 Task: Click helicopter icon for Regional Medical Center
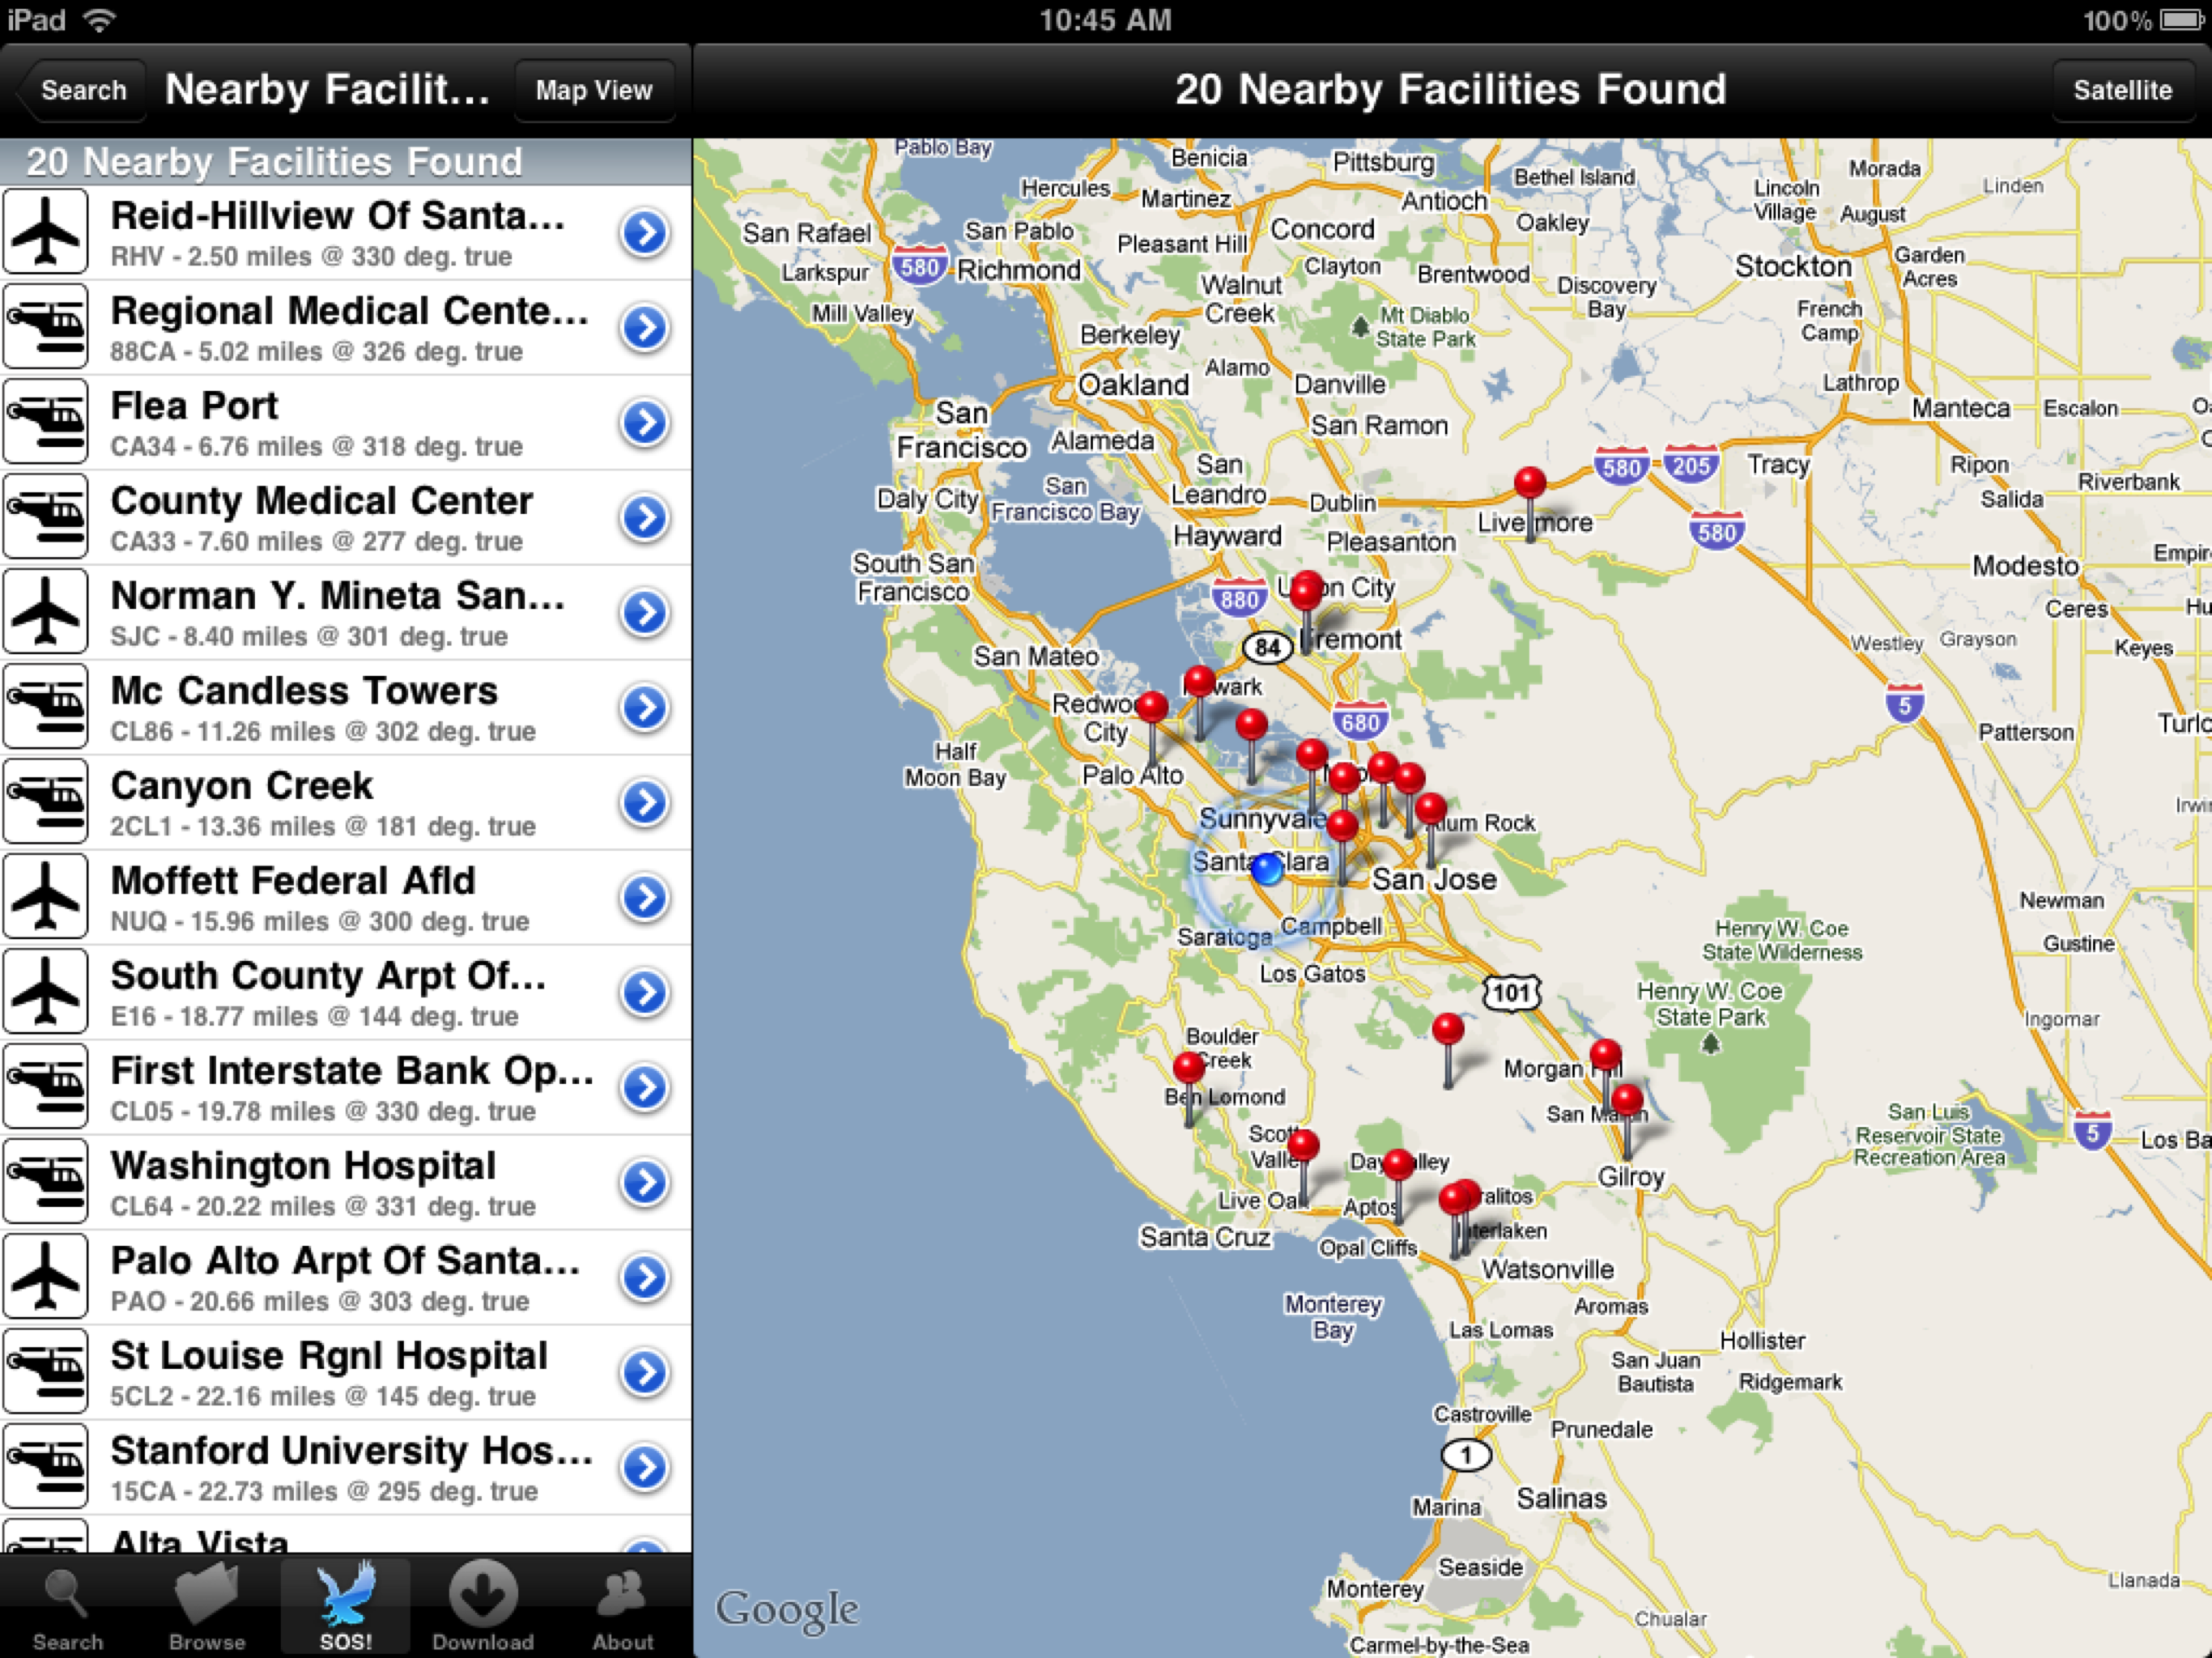coord(45,327)
